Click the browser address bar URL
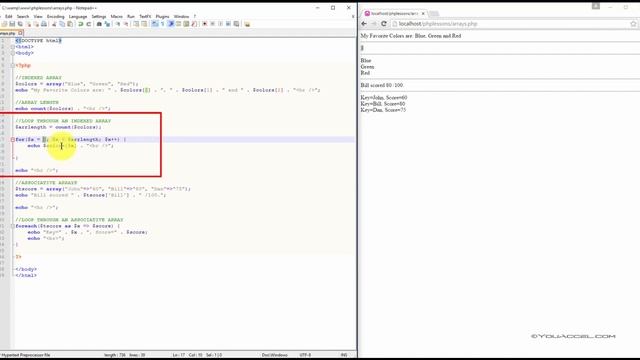Screen dimensions: 640x360 point(438,24)
